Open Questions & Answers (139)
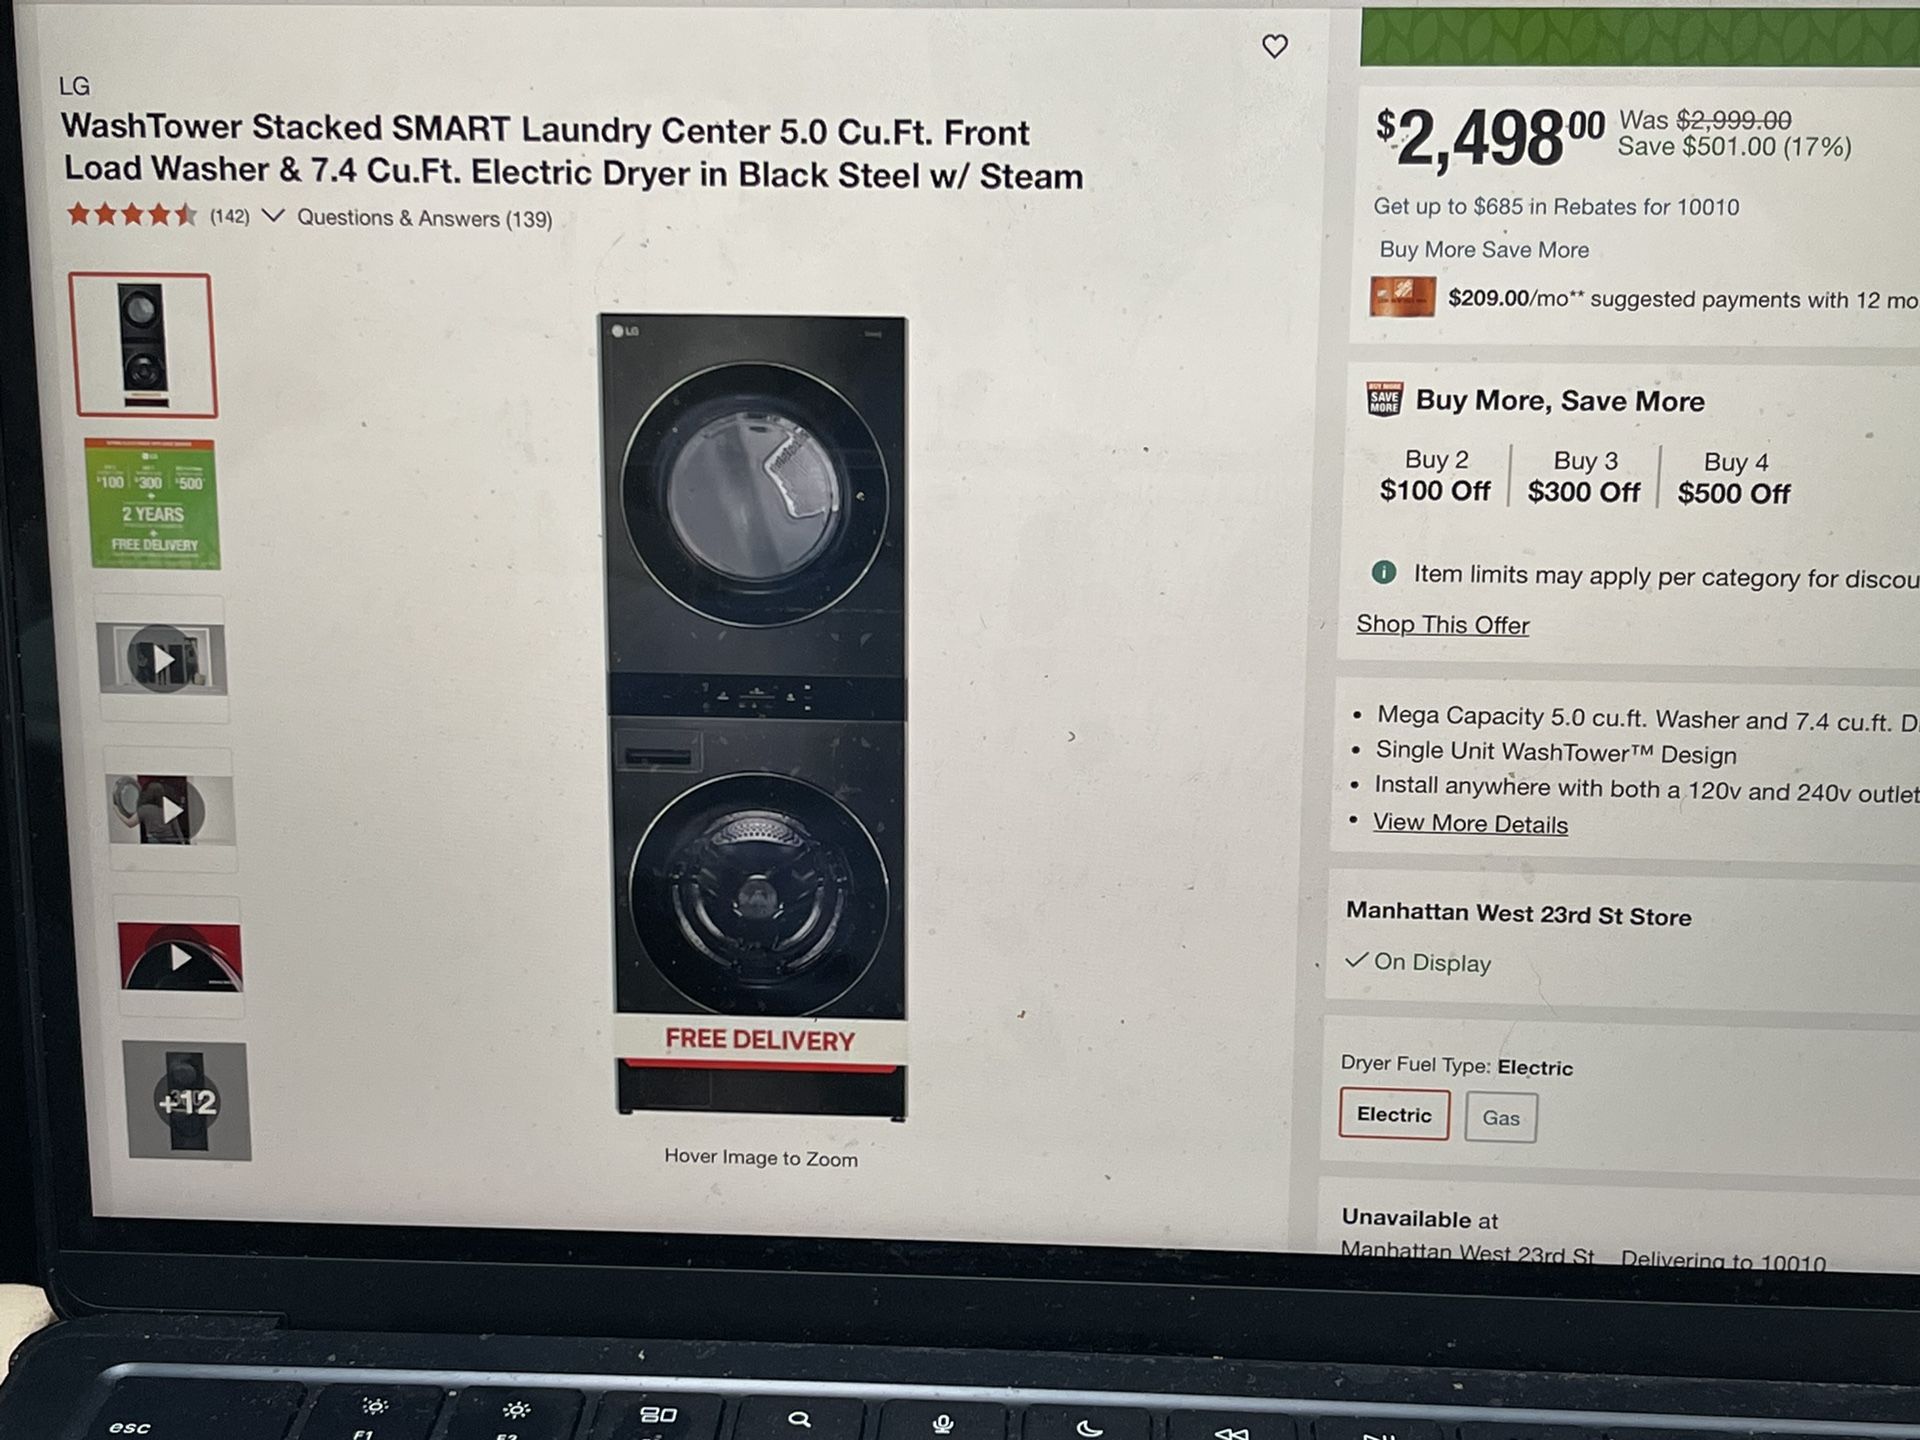Image resolution: width=1920 pixels, height=1440 pixels. point(424,218)
